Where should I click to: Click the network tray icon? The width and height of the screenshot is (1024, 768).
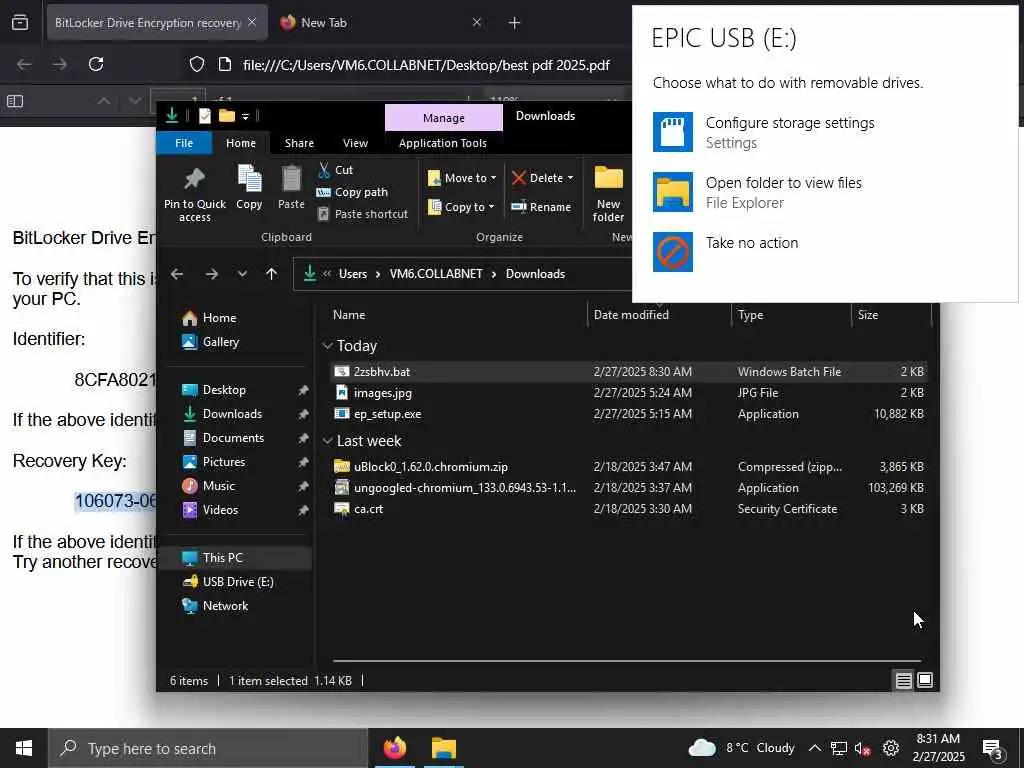[x=839, y=748]
